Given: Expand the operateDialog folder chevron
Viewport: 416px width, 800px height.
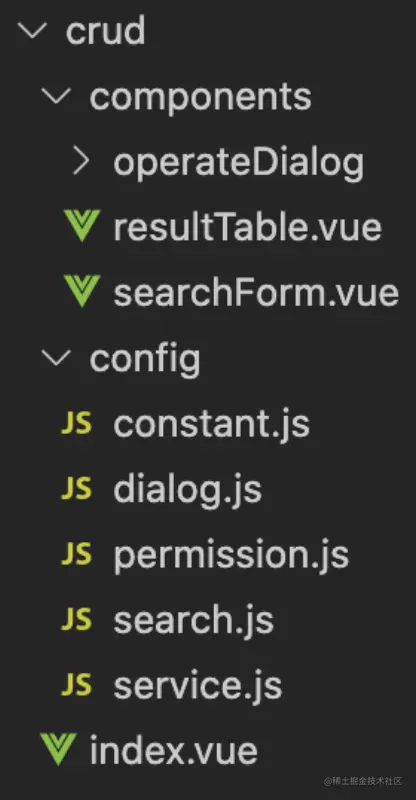Looking at the screenshot, I should click(81, 161).
